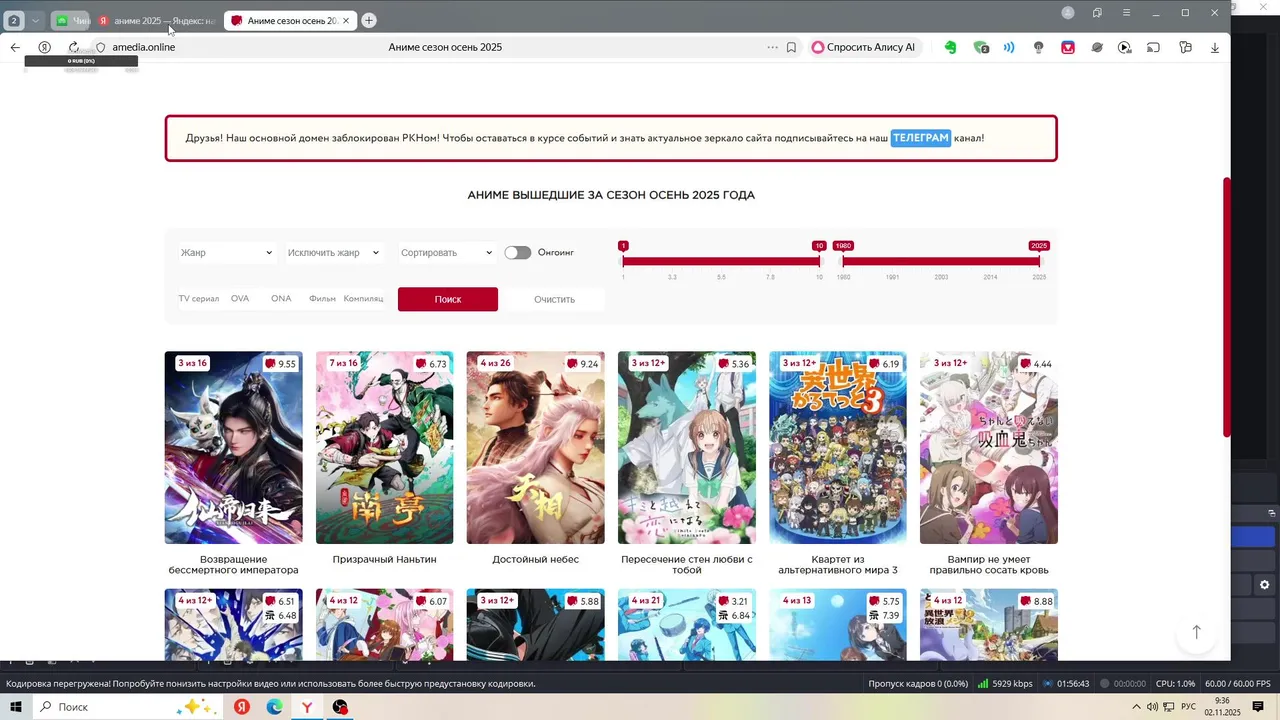Open the Сортировать dropdown
1280x720 pixels.
point(446,253)
